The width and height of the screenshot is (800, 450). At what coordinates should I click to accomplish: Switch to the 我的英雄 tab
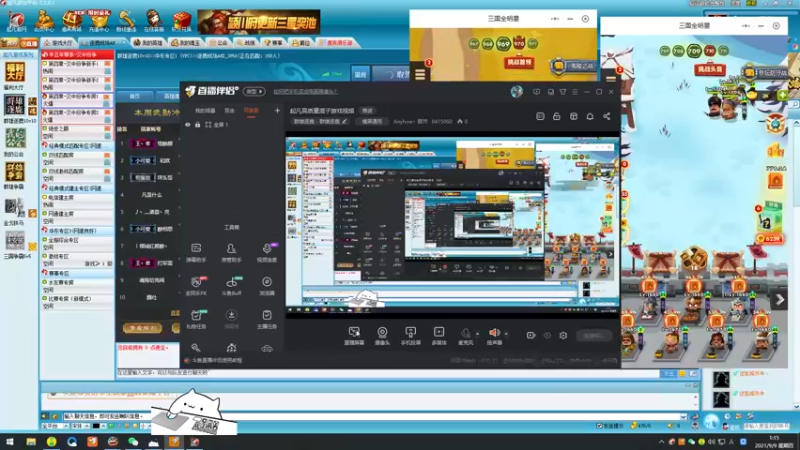tap(148, 43)
